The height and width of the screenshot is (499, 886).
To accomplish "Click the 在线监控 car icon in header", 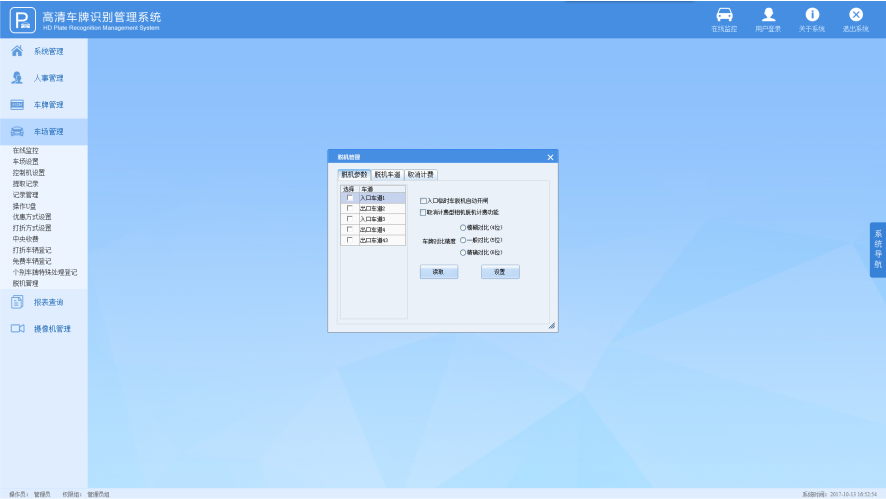I will coord(724,15).
